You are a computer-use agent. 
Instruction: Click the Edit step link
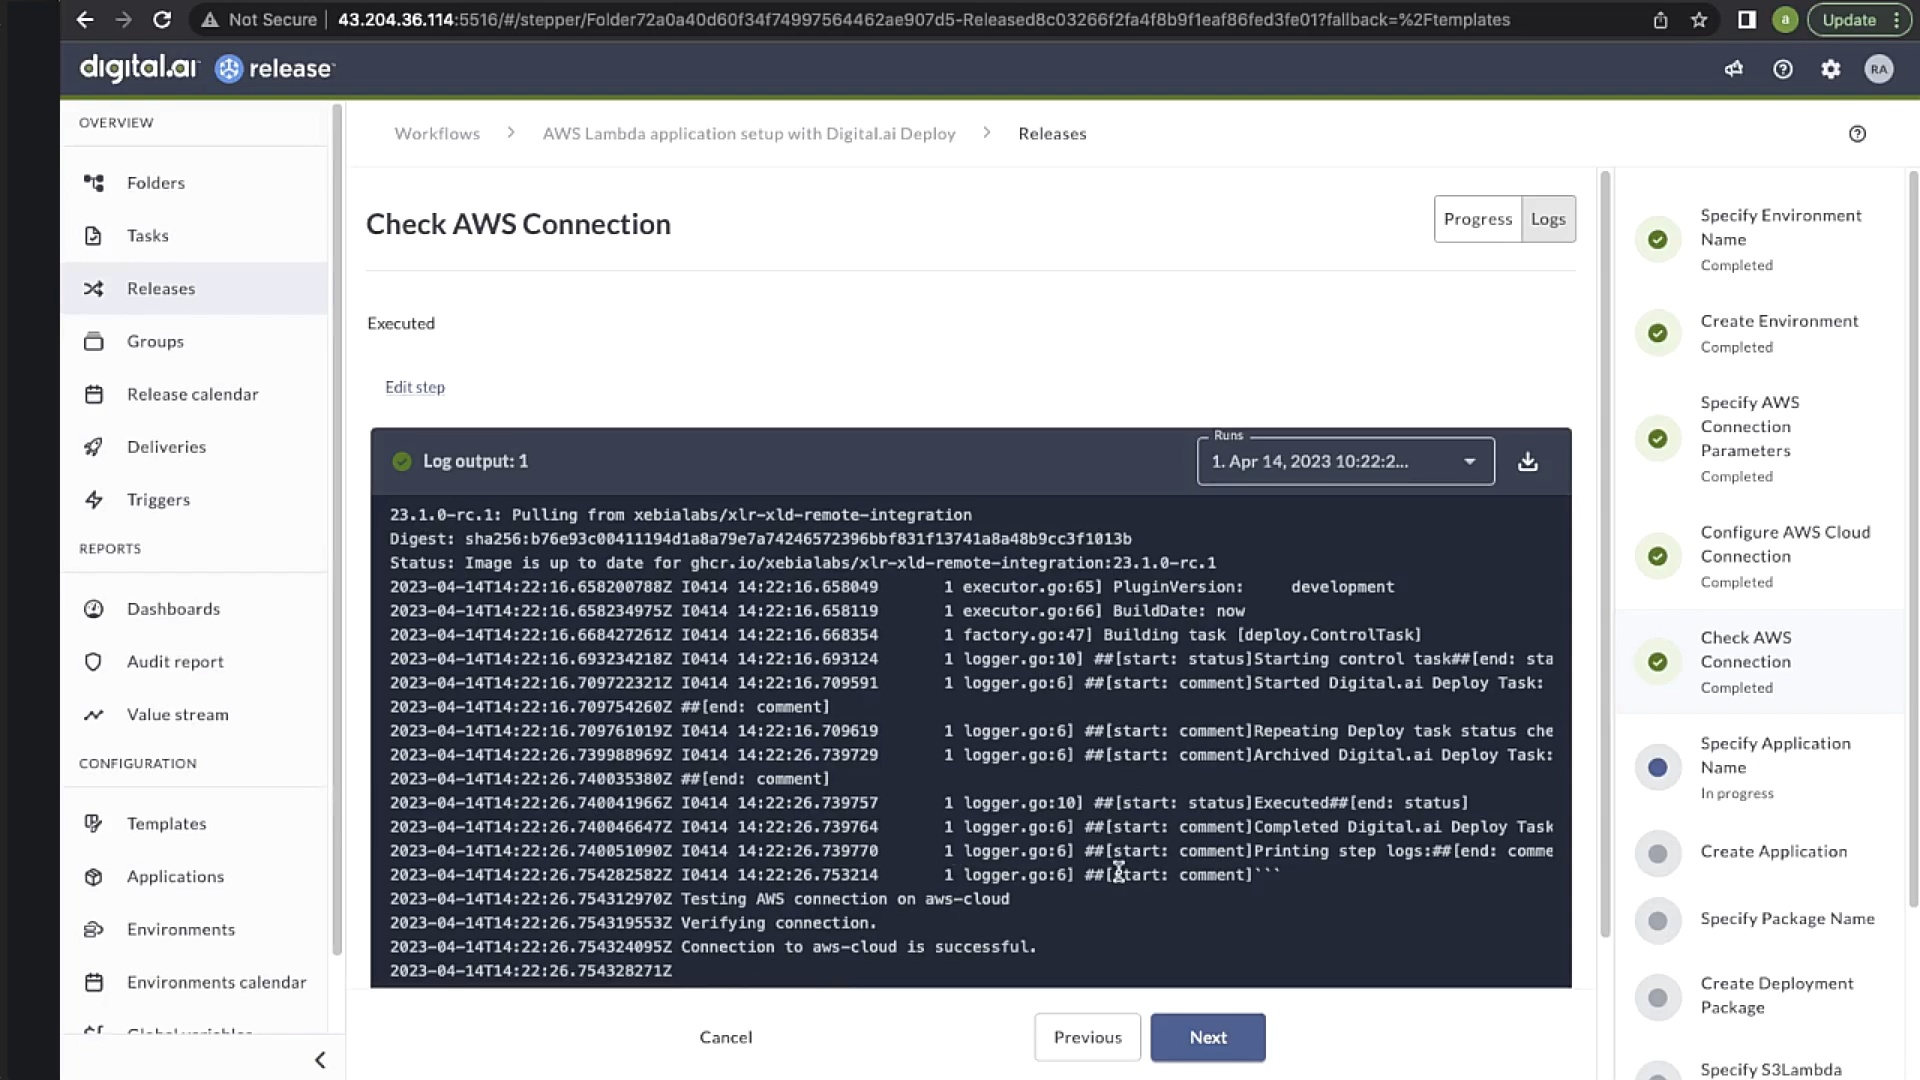coord(415,387)
